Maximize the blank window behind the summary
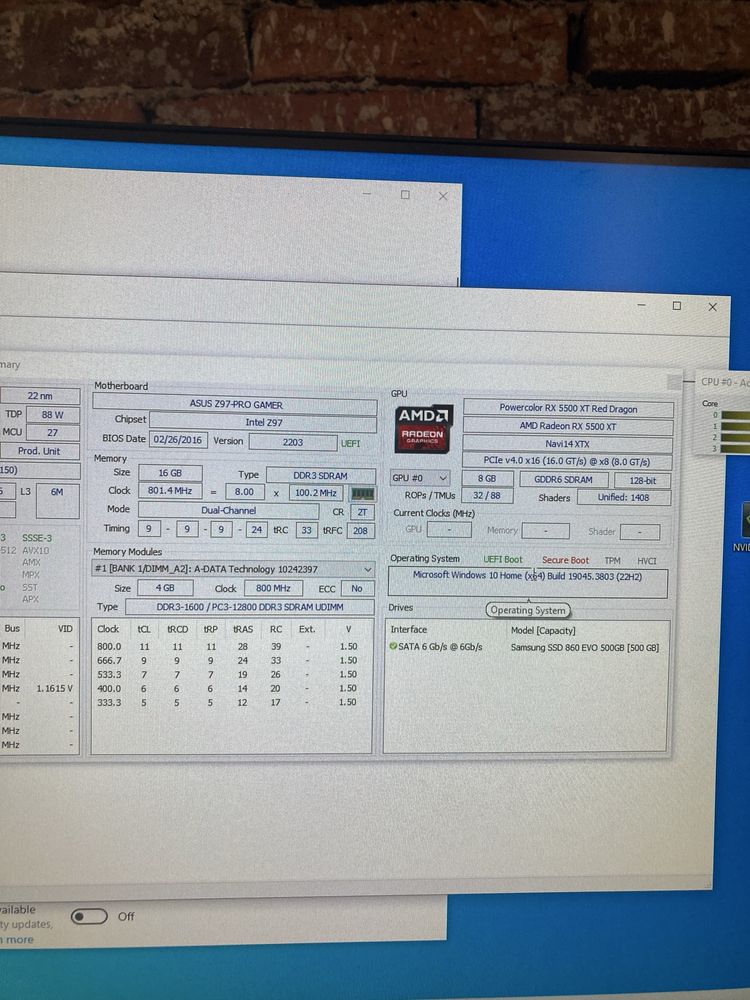 [405, 195]
